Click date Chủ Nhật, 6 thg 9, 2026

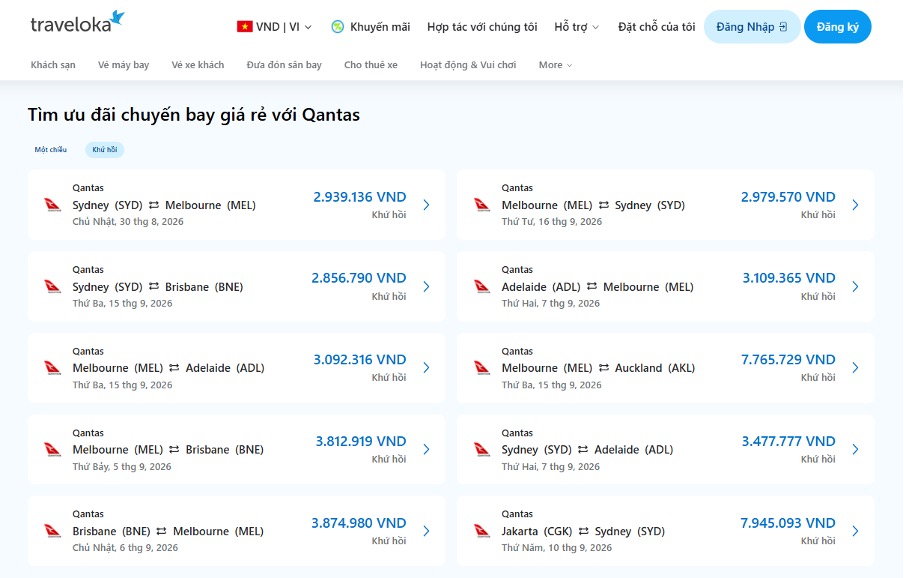click(x=125, y=547)
